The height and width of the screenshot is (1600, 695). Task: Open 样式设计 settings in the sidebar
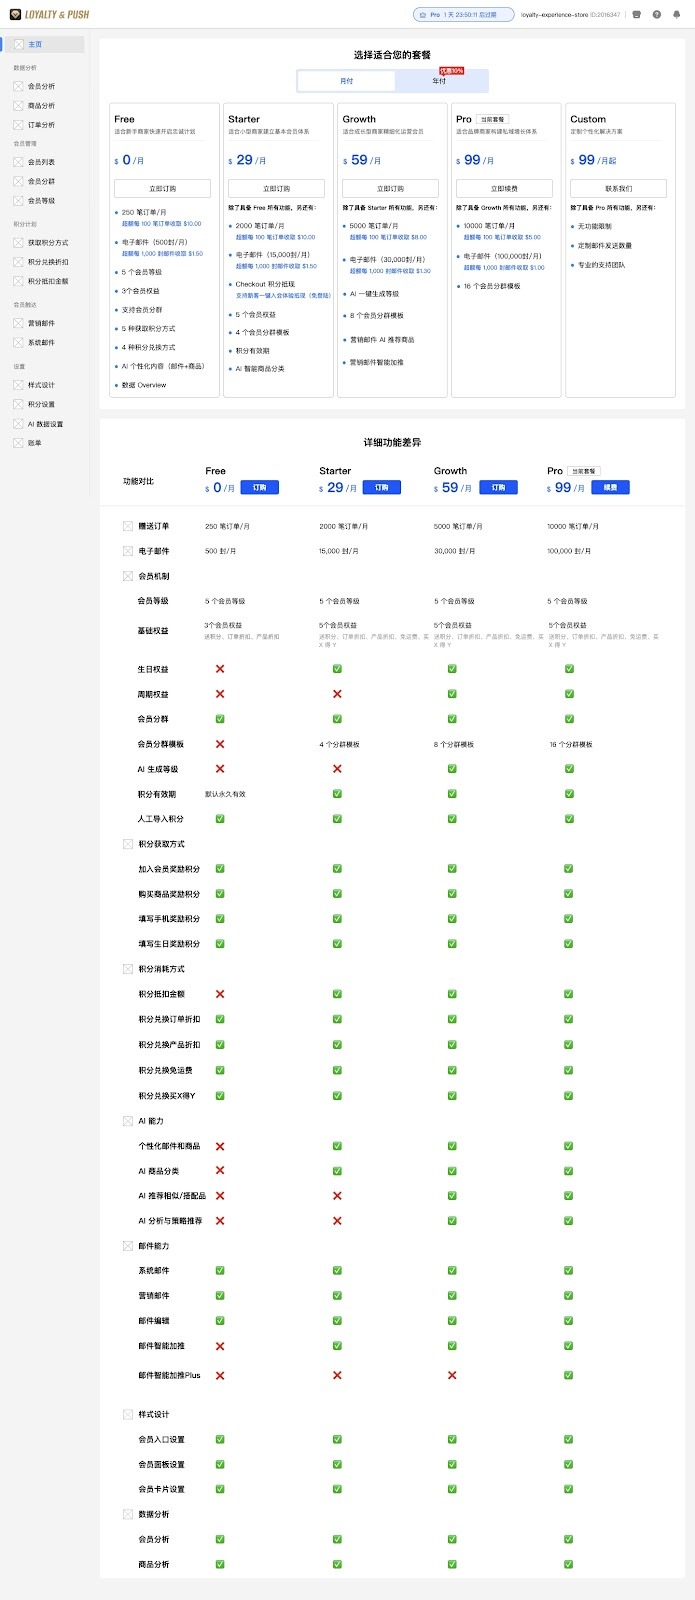tap(41, 385)
